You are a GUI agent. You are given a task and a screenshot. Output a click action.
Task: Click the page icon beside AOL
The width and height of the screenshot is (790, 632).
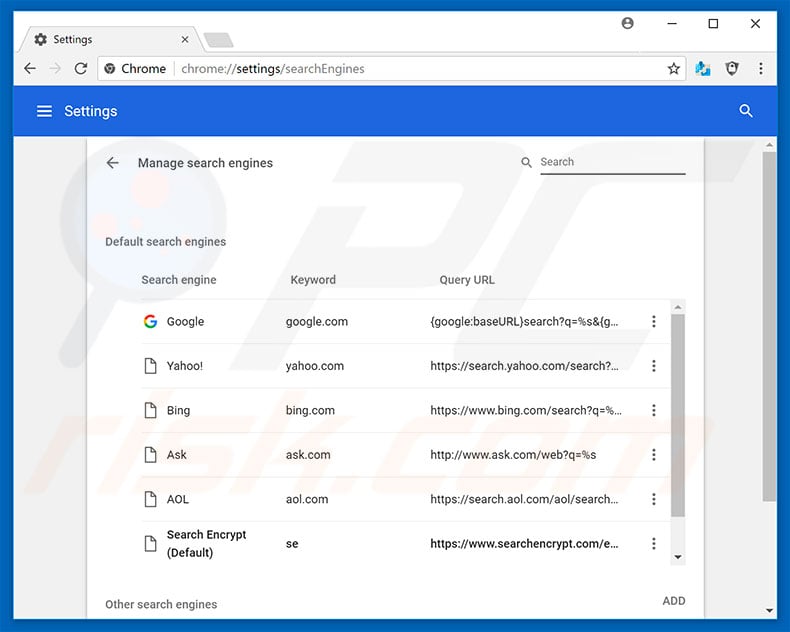pos(150,499)
